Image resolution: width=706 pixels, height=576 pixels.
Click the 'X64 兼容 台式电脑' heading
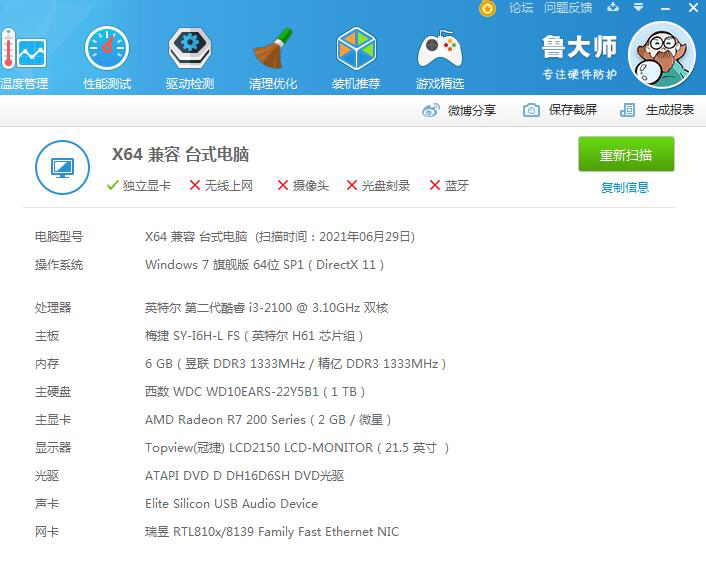(180, 154)
